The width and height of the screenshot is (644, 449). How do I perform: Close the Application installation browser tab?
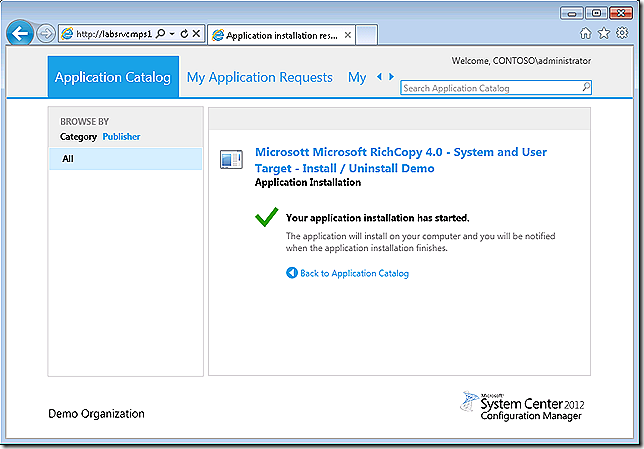(347, 35)
